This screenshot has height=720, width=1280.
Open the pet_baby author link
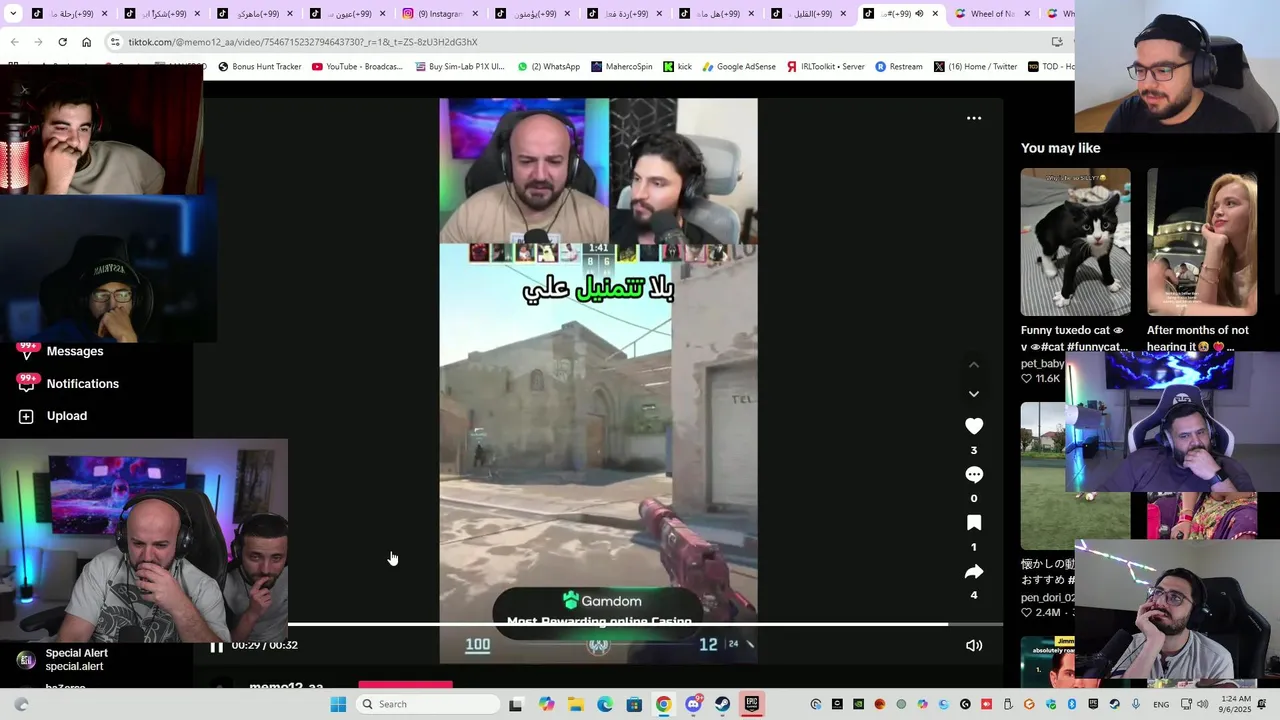[1043, 364]
